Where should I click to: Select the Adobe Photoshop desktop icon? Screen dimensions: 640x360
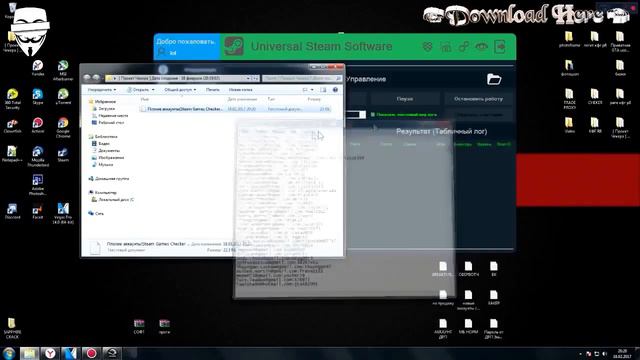tap(38, 185)
